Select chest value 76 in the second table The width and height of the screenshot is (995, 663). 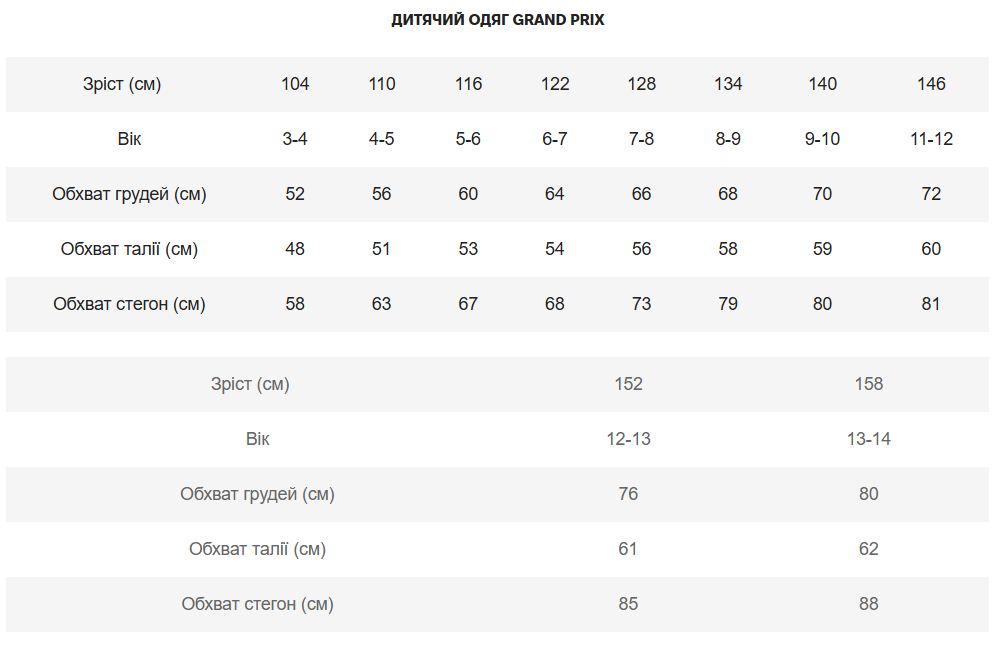pyautogui.click(x=628, y=494)
